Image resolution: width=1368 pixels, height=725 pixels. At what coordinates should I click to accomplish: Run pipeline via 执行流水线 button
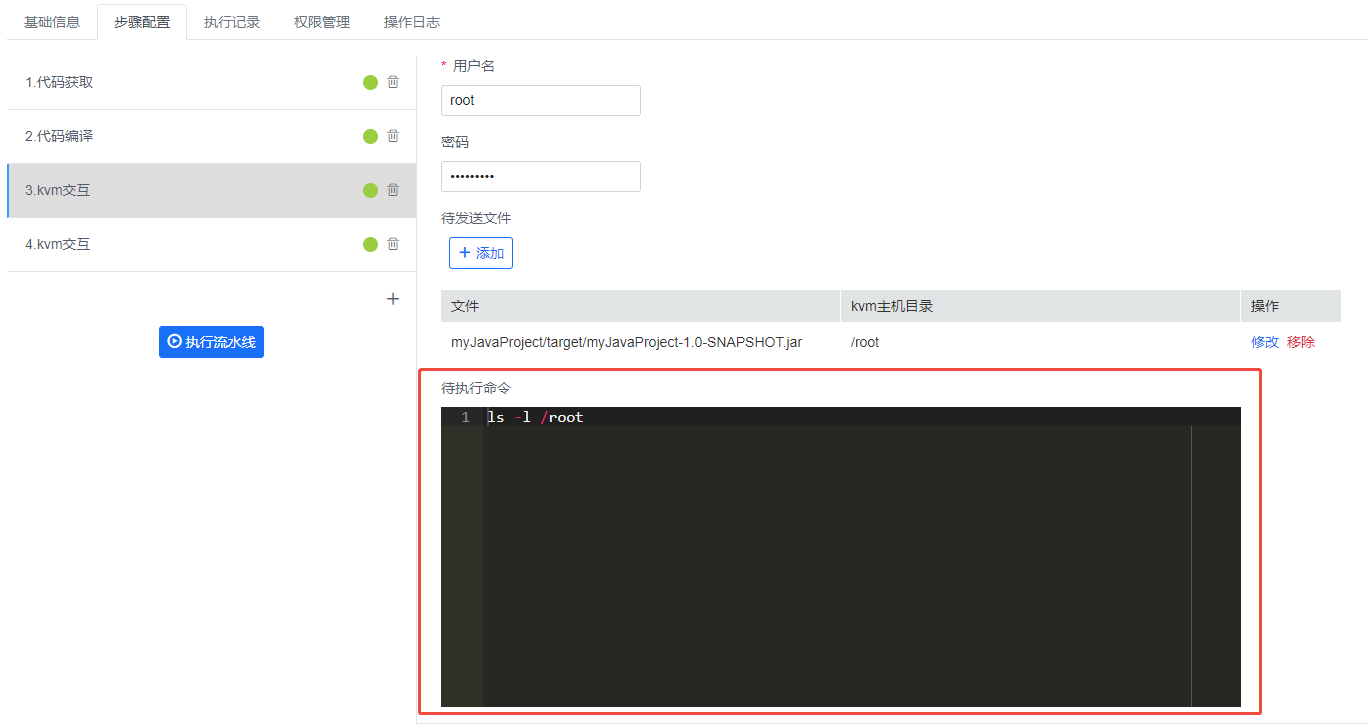pos(211,342)
